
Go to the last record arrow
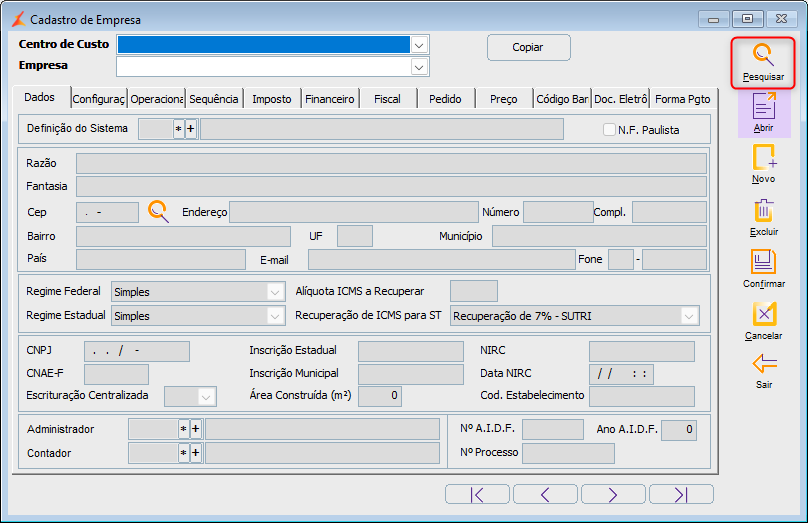point(681,495)
